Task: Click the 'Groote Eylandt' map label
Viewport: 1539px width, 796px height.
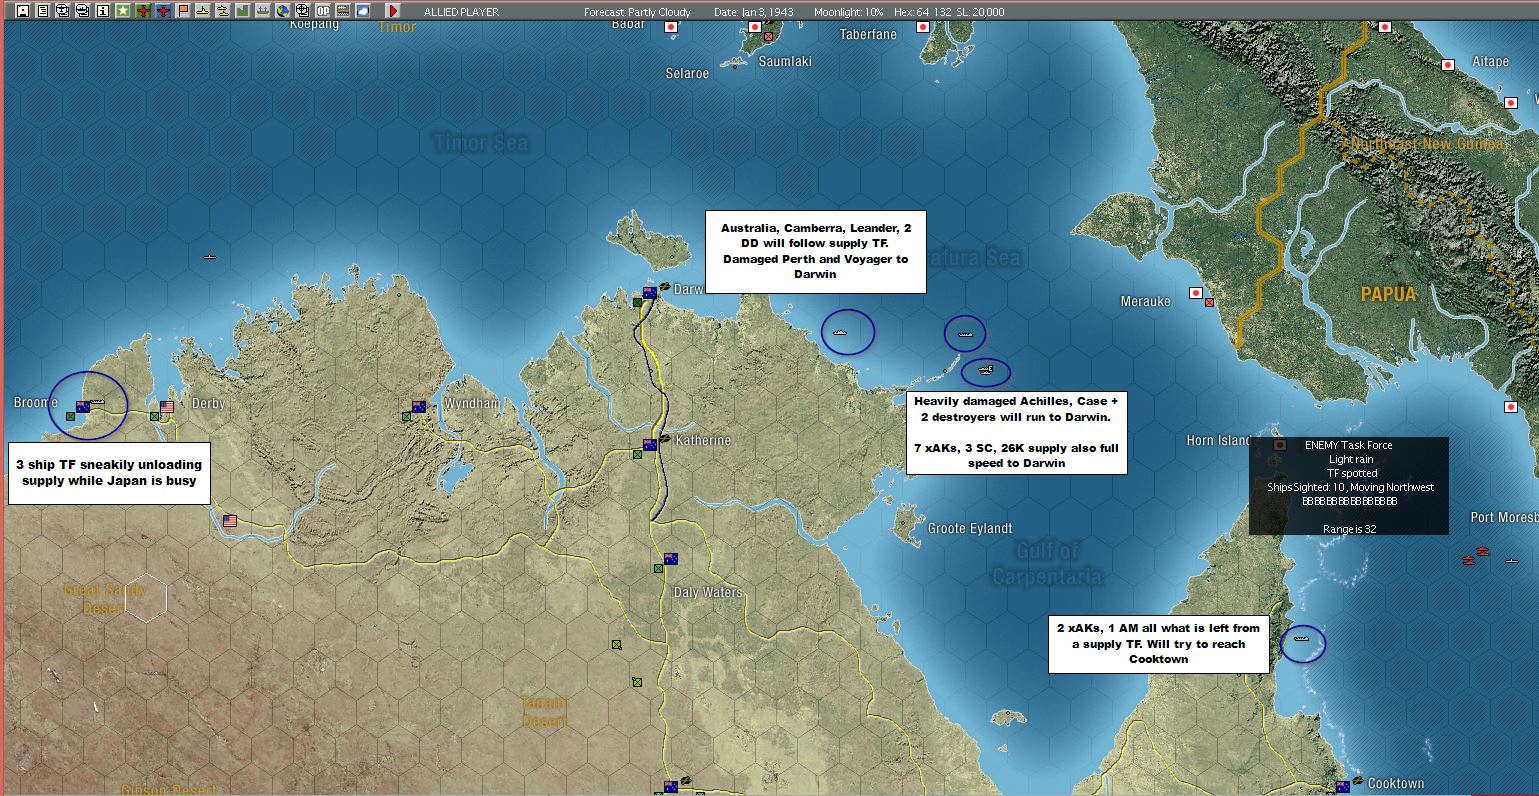Action: click(x=970, y=528)
